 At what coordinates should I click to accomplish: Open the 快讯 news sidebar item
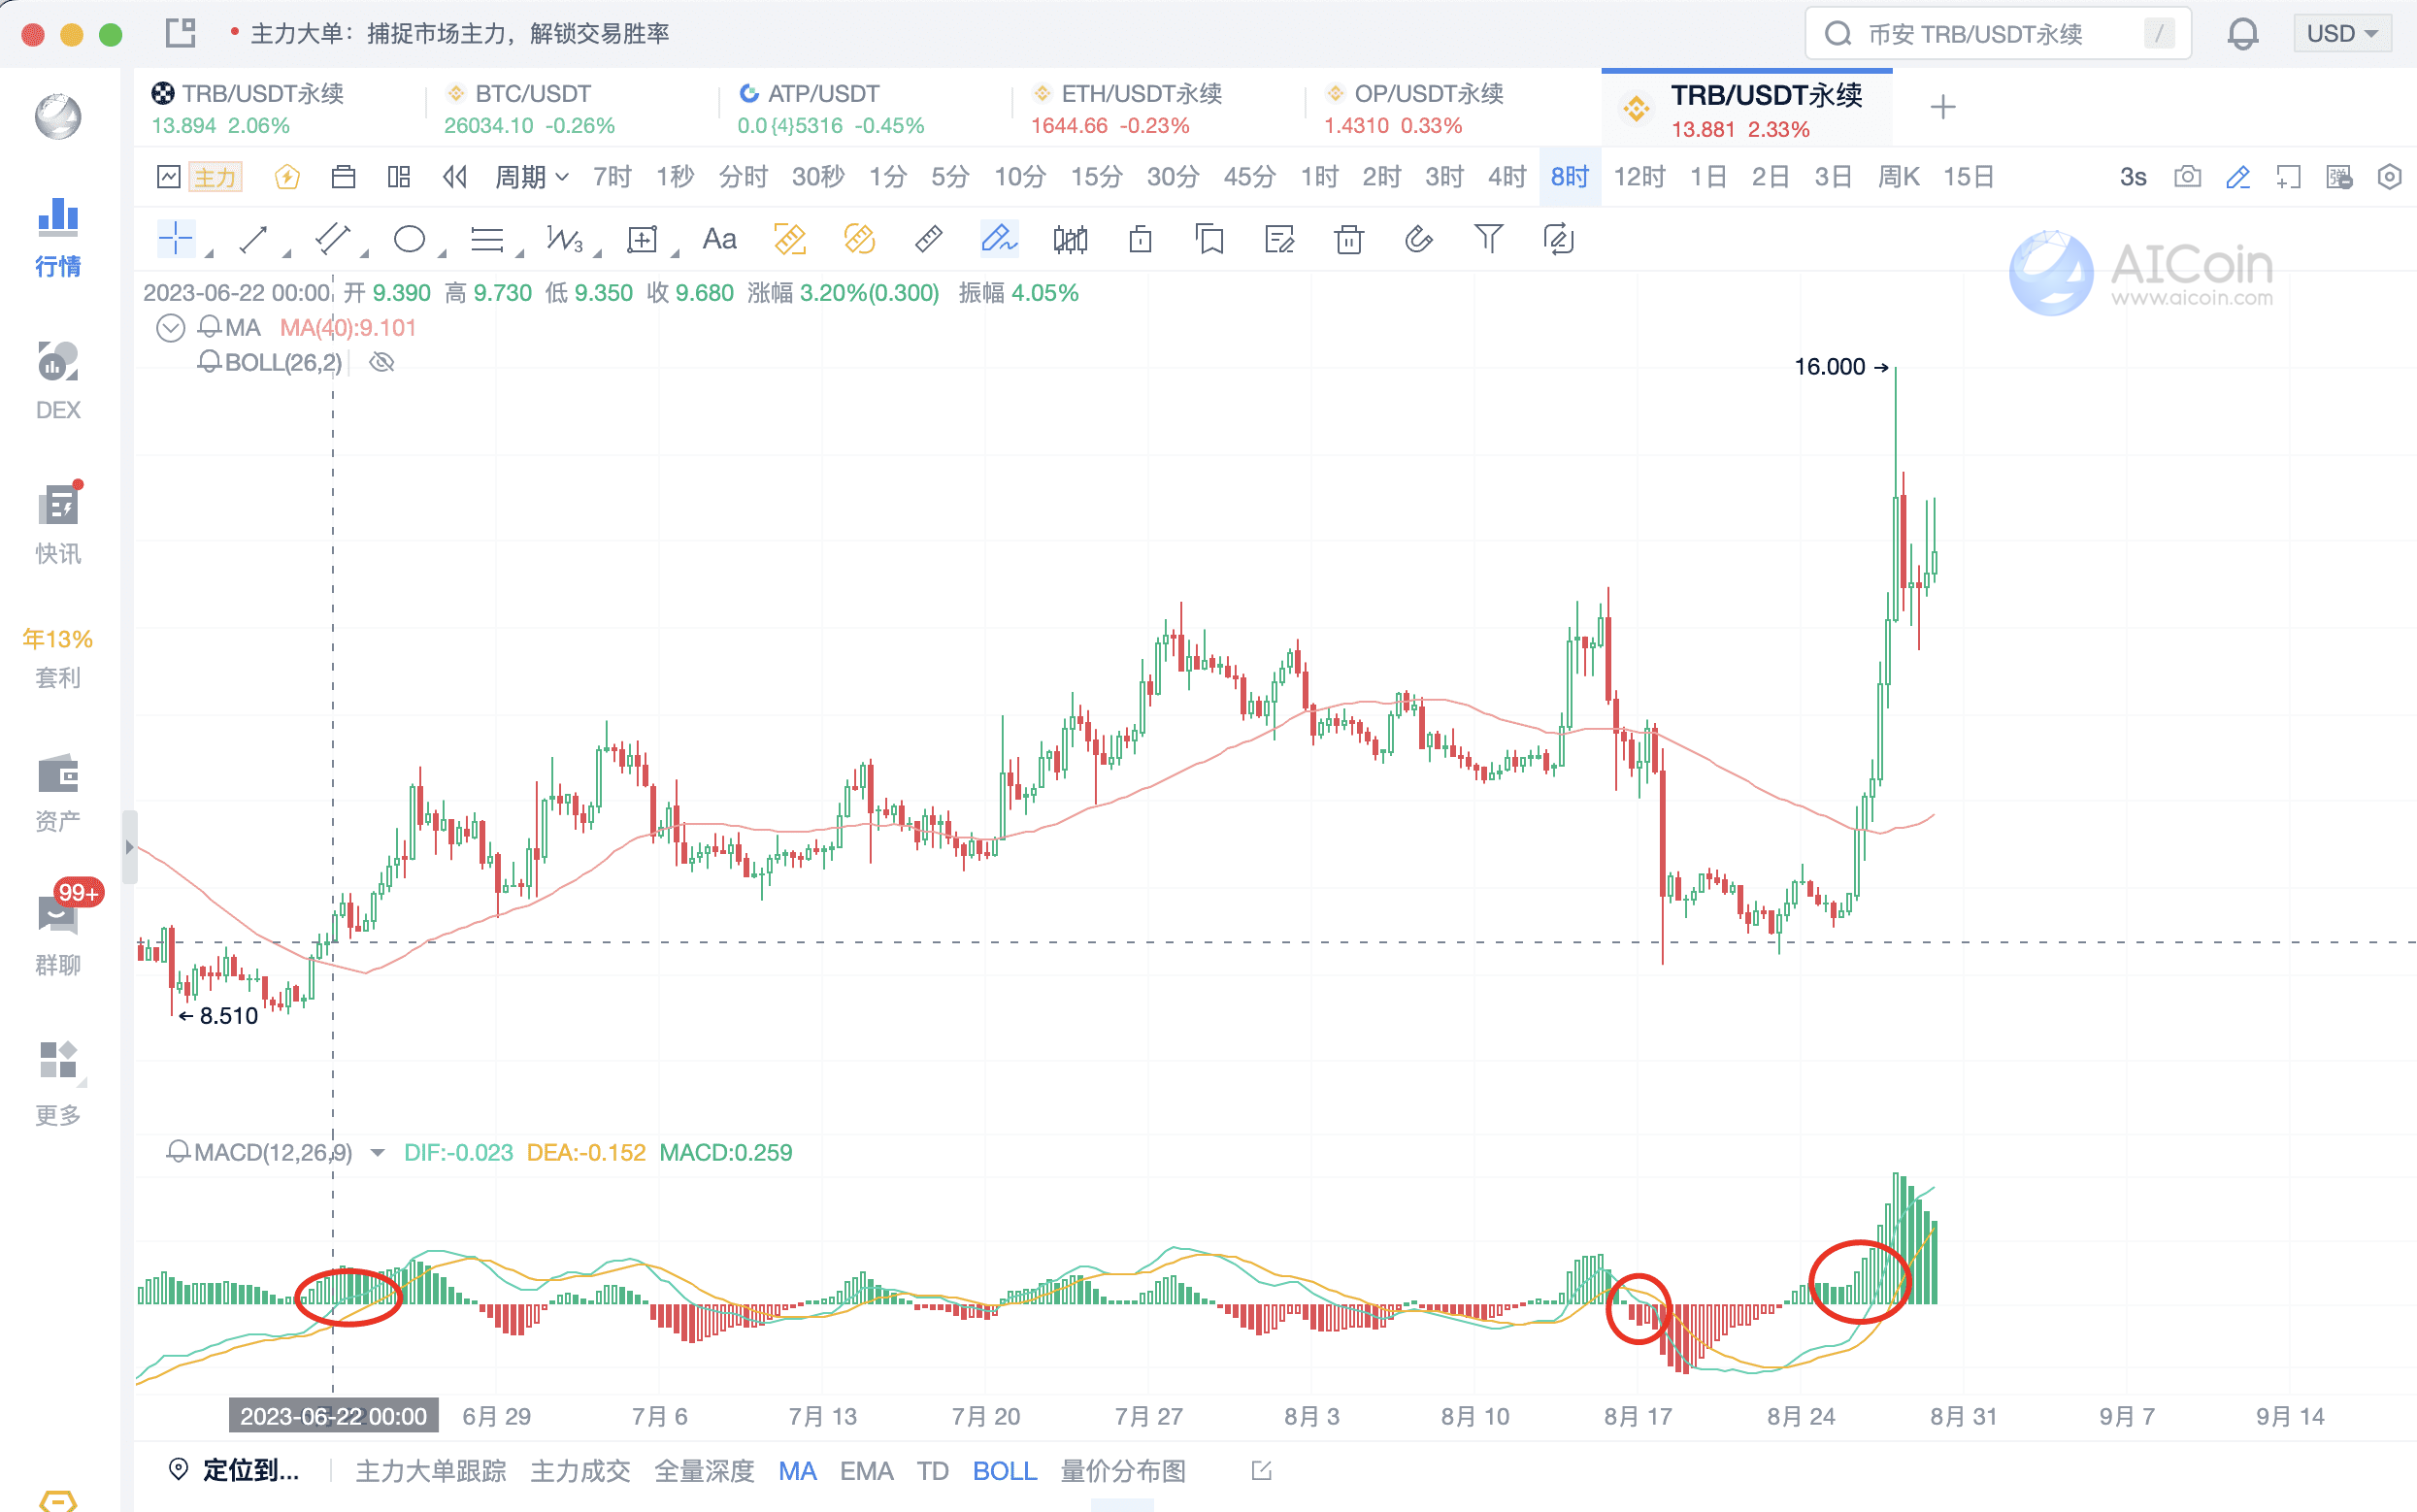[58, 525]
